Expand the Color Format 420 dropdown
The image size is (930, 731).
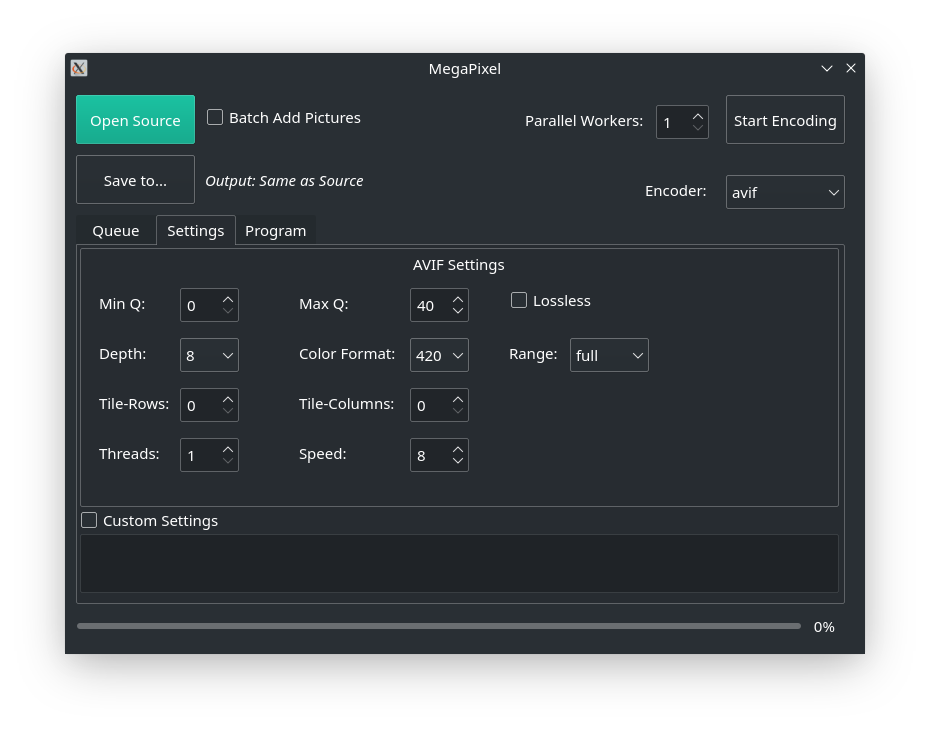click(439, 355)
